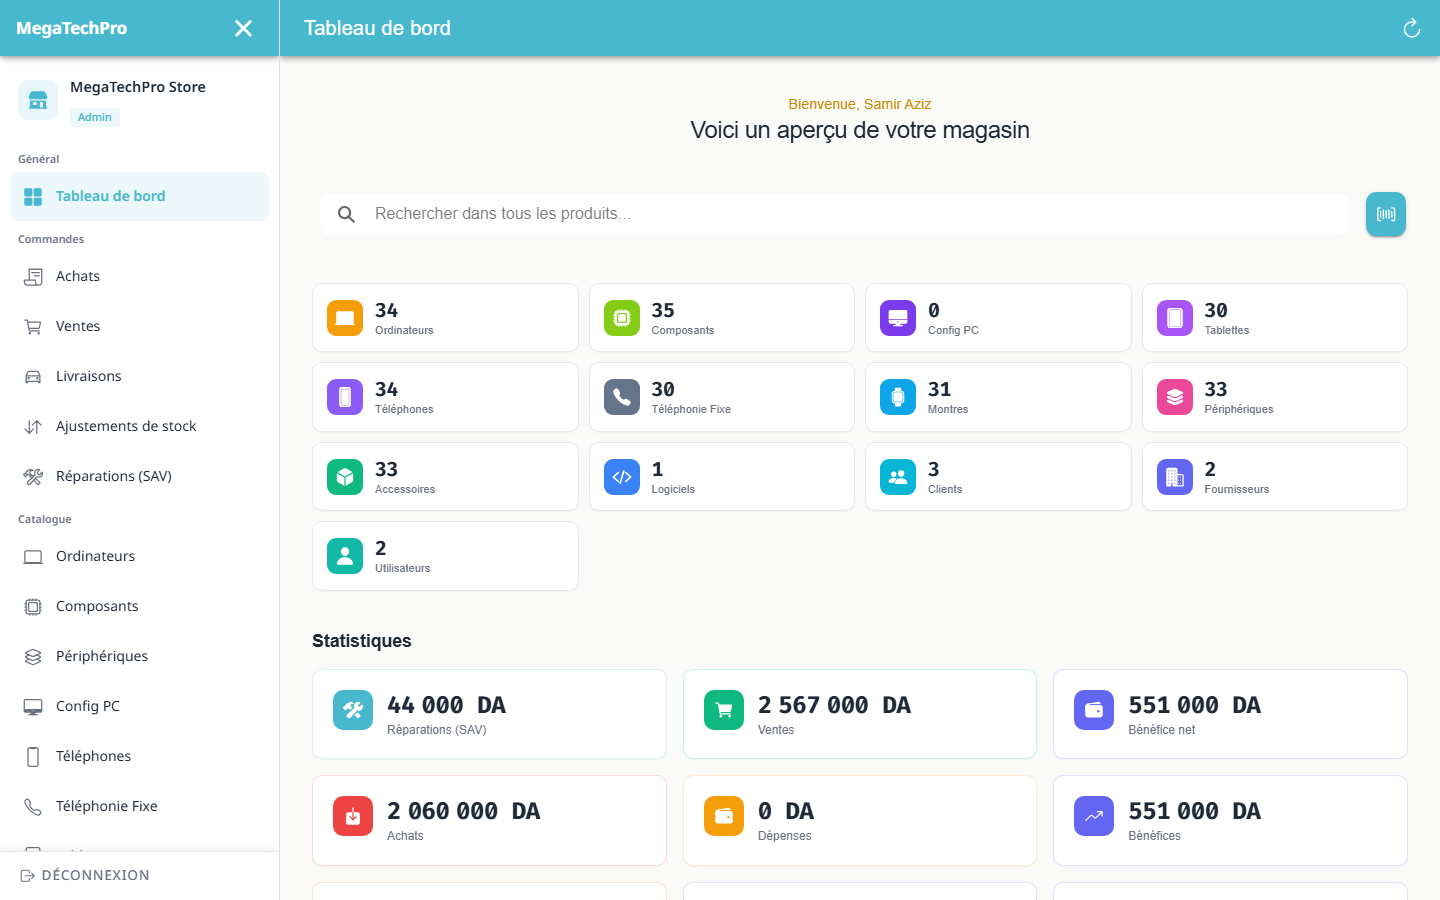
Task: Click the Montres card count 31
Action: 940,389
